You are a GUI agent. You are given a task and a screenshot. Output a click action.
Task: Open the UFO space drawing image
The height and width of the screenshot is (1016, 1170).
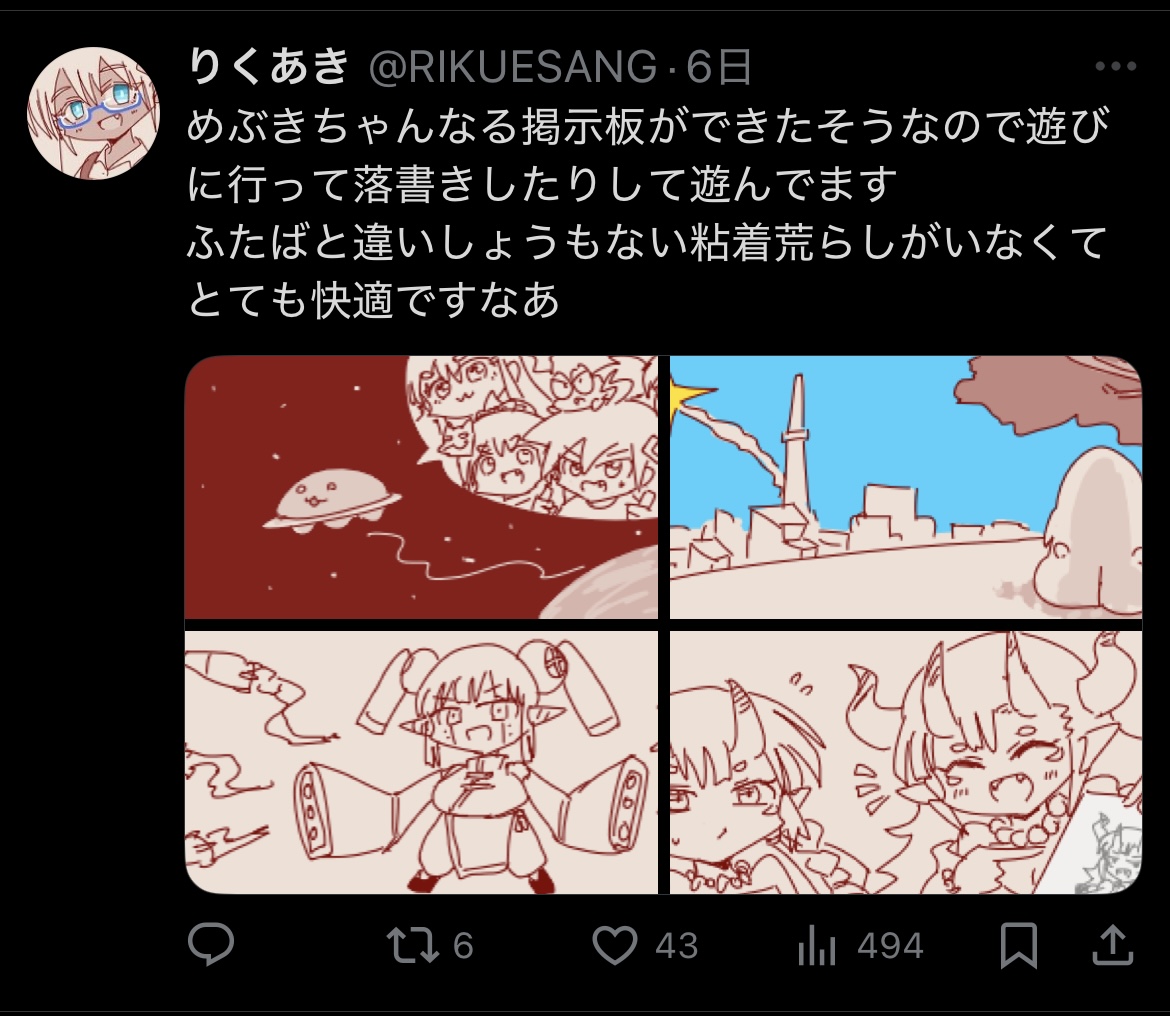pyautogui.click(x=422, y=487)
